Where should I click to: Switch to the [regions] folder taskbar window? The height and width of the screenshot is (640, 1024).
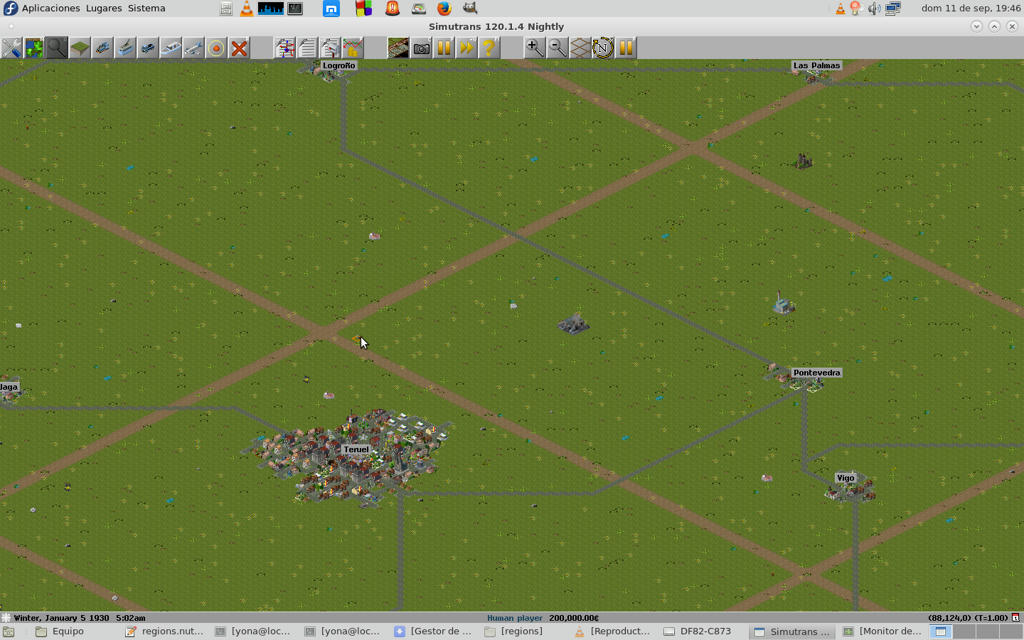522,632
